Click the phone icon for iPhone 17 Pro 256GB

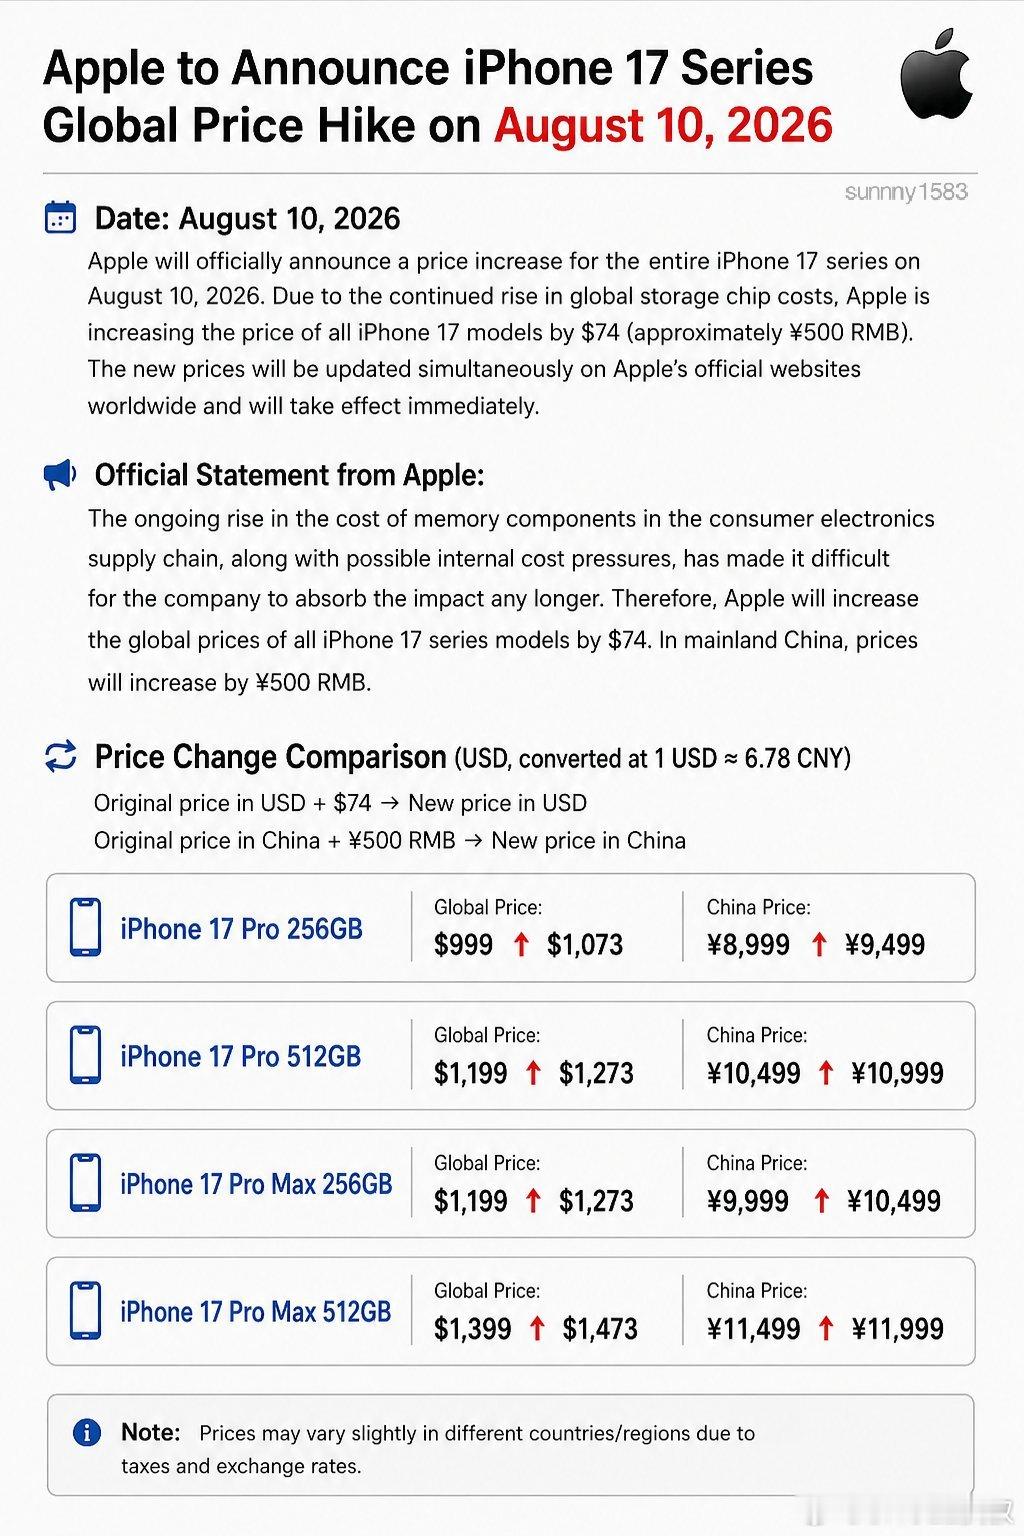click(85, 927)
